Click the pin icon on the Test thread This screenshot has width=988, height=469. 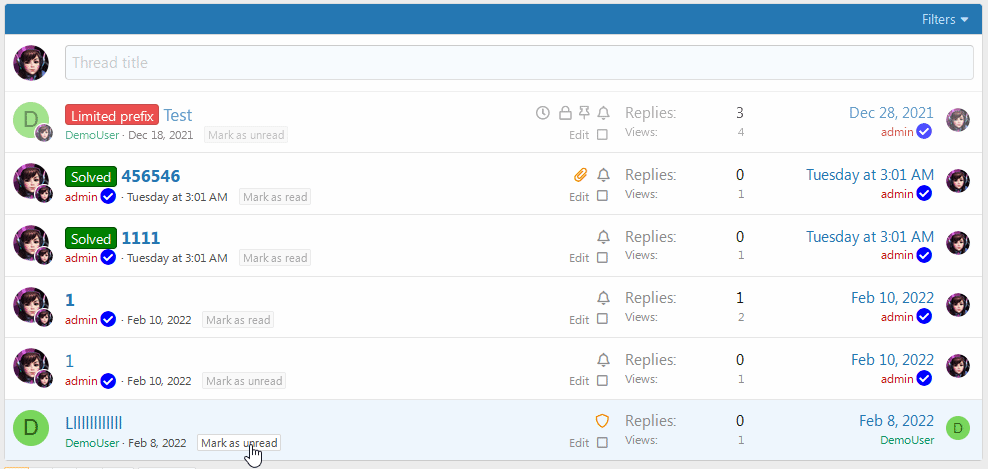point(584,114)
